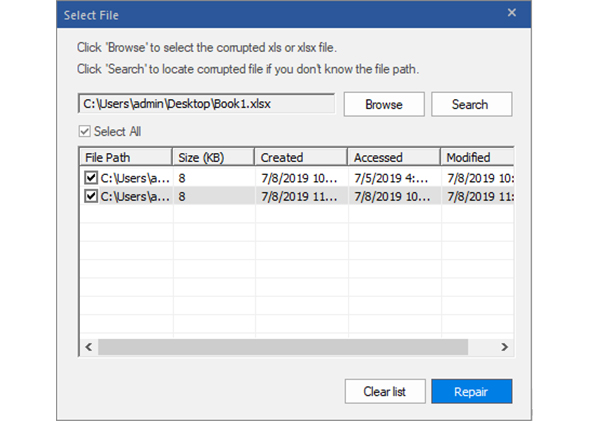Select the second file row created 7/8/2019 11

coord(297,196)
